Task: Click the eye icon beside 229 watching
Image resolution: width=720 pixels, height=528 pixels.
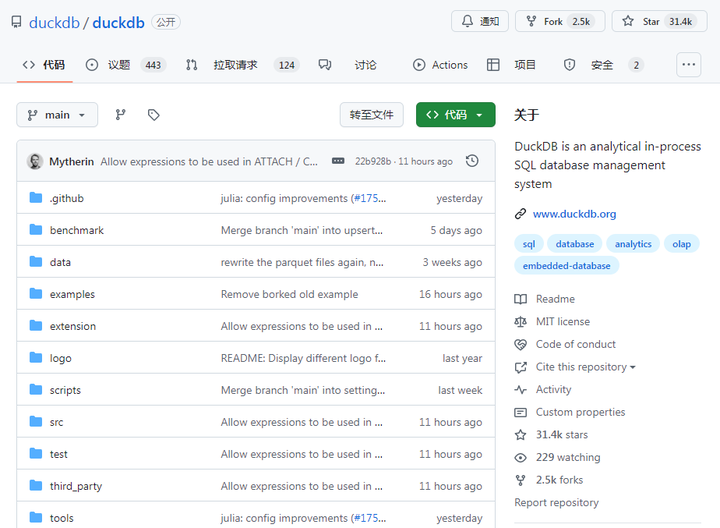Action: (520, 457)
